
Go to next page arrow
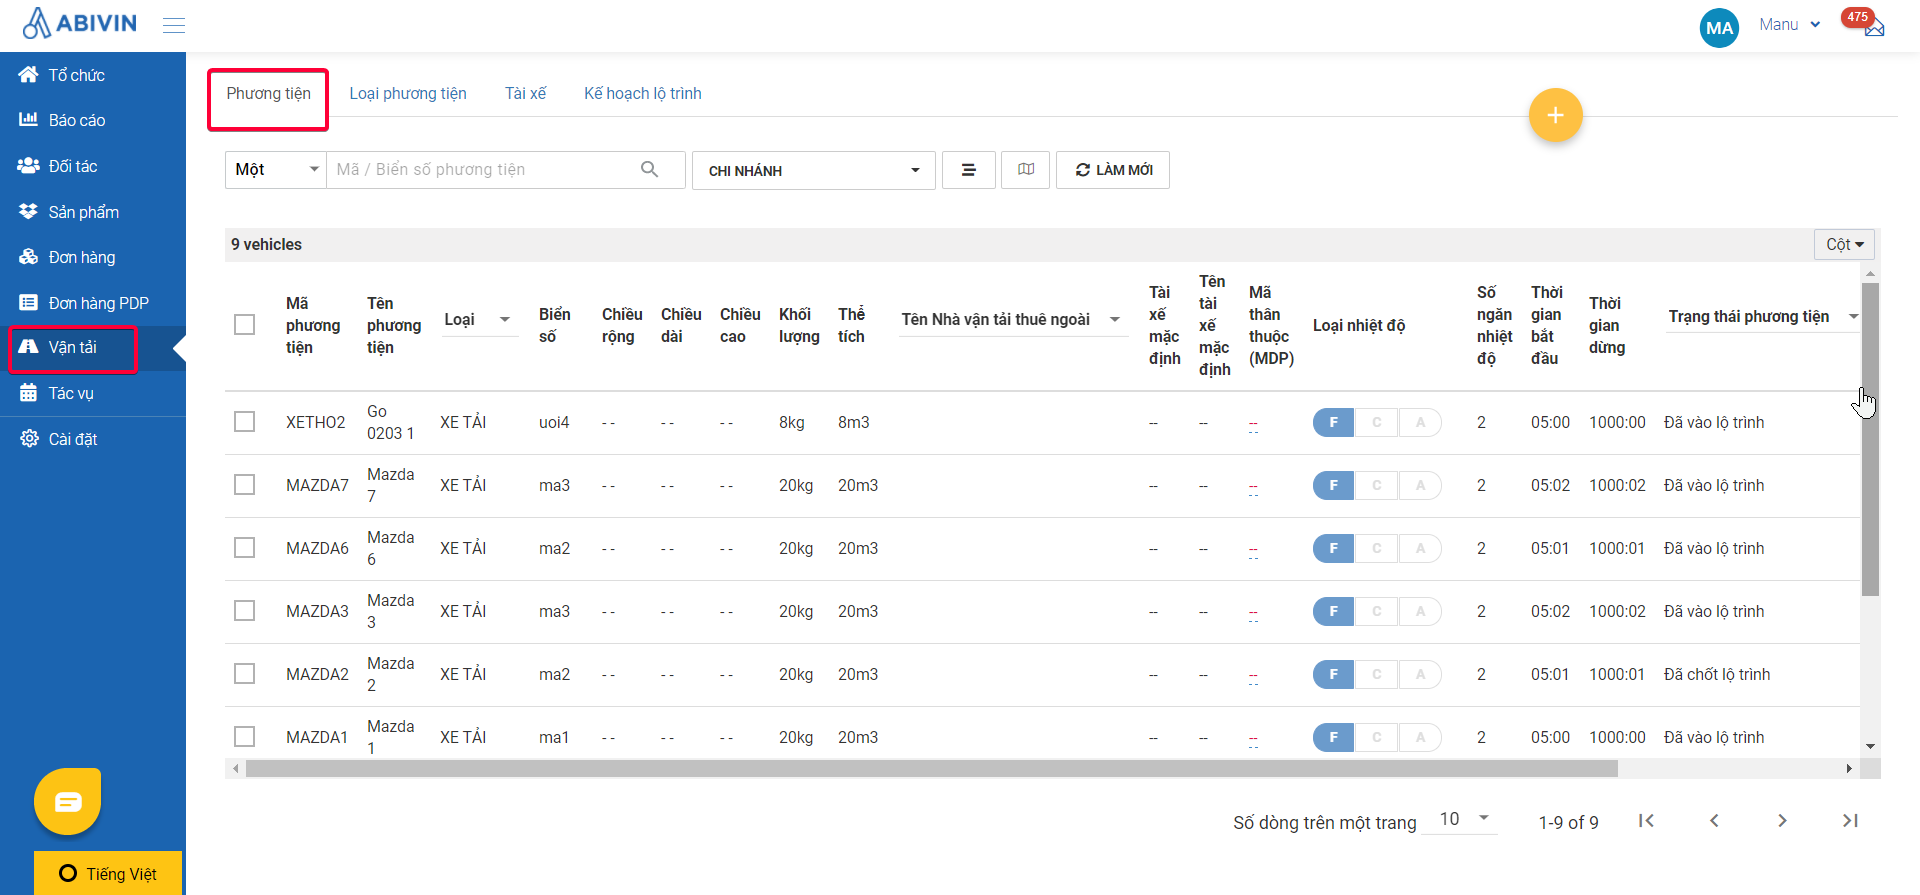click(x=1782, y=821)
